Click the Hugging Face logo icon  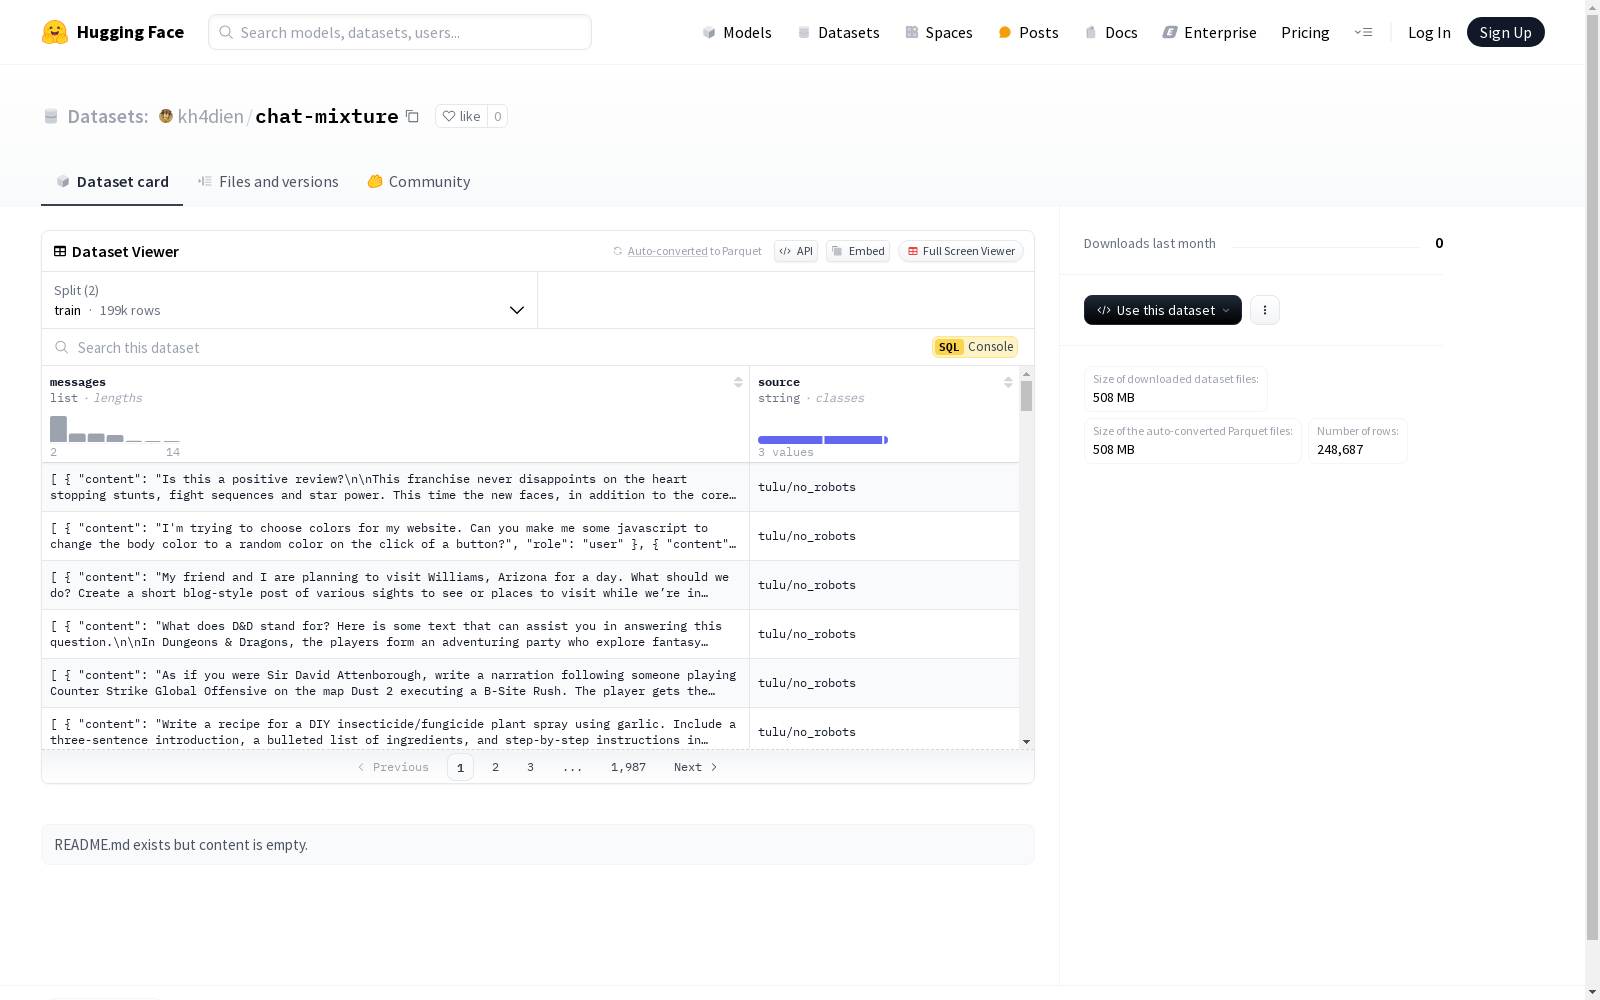[55, 32]
